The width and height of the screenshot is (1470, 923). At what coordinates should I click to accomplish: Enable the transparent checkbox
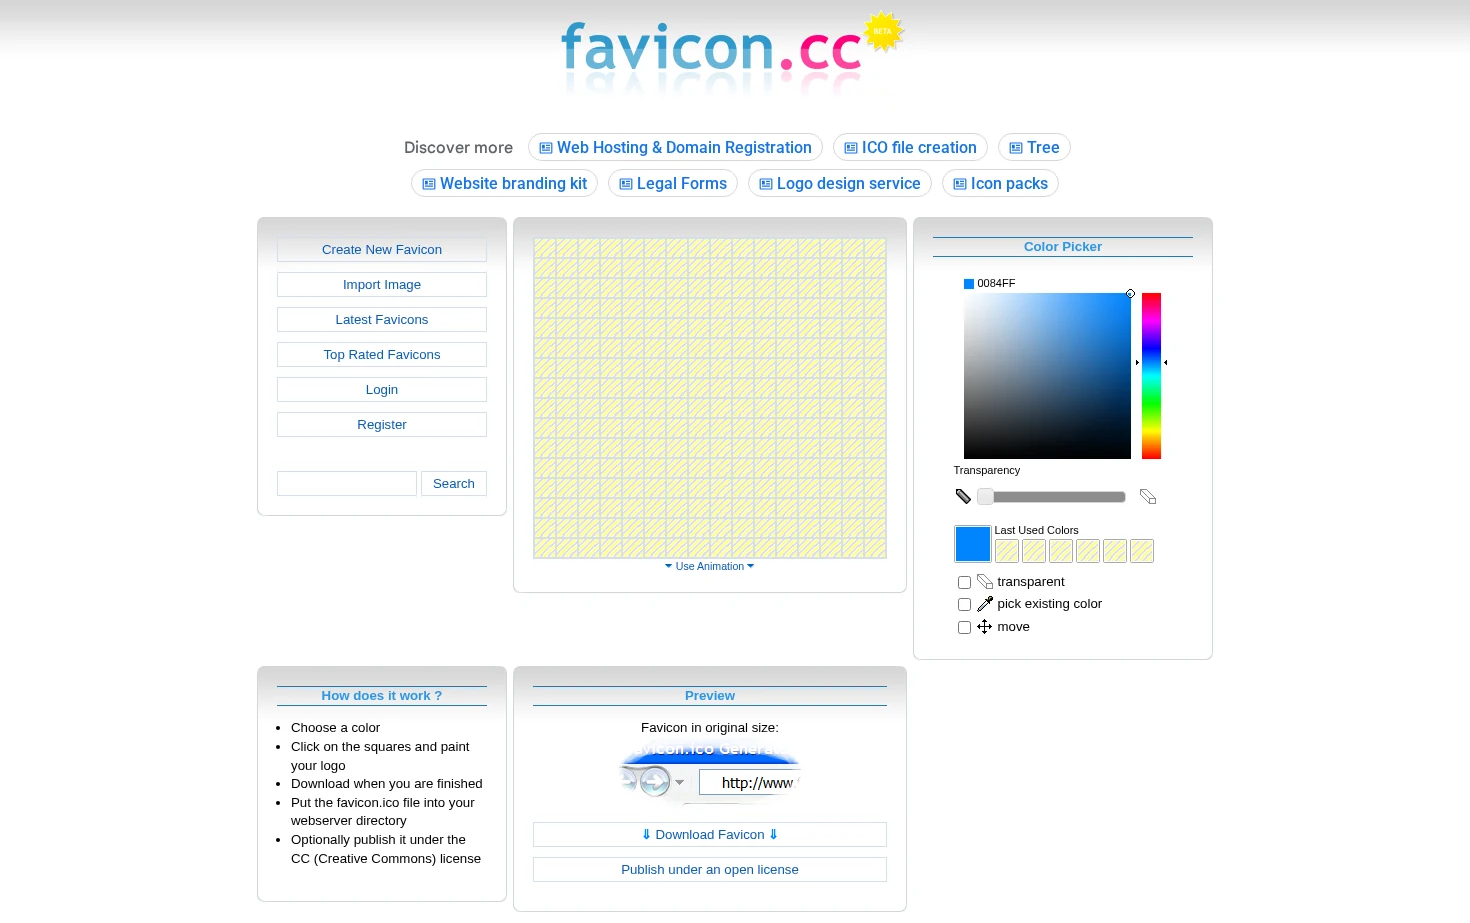964,582
